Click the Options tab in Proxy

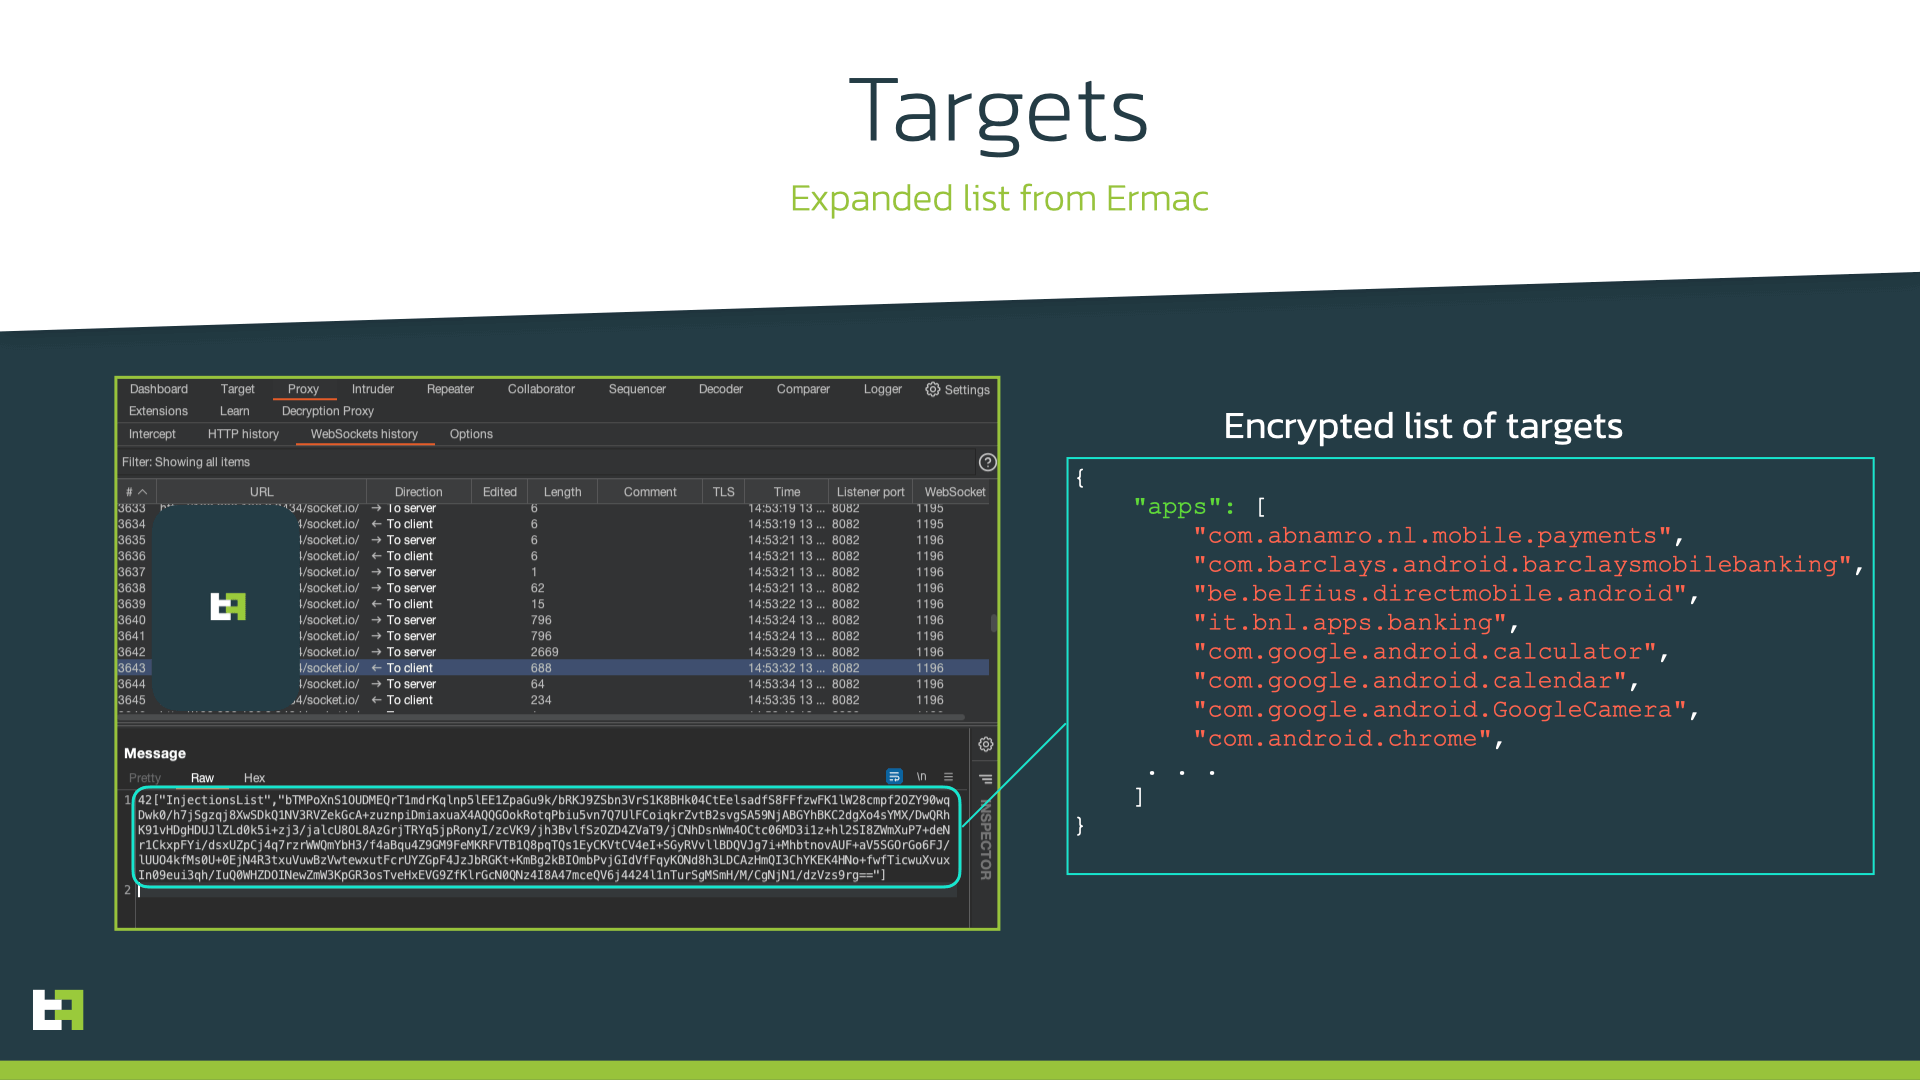pyautogui.click(x=471, y=434)
